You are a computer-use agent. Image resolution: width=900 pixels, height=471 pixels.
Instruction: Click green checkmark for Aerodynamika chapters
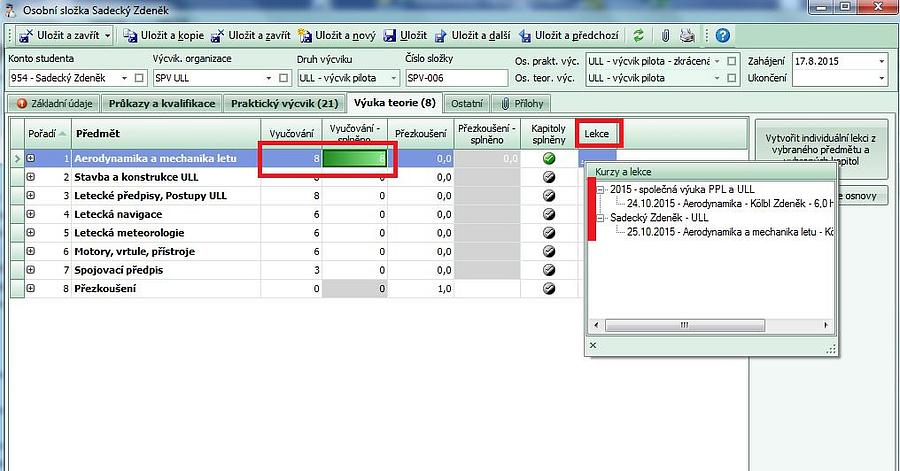pos(548,159)
